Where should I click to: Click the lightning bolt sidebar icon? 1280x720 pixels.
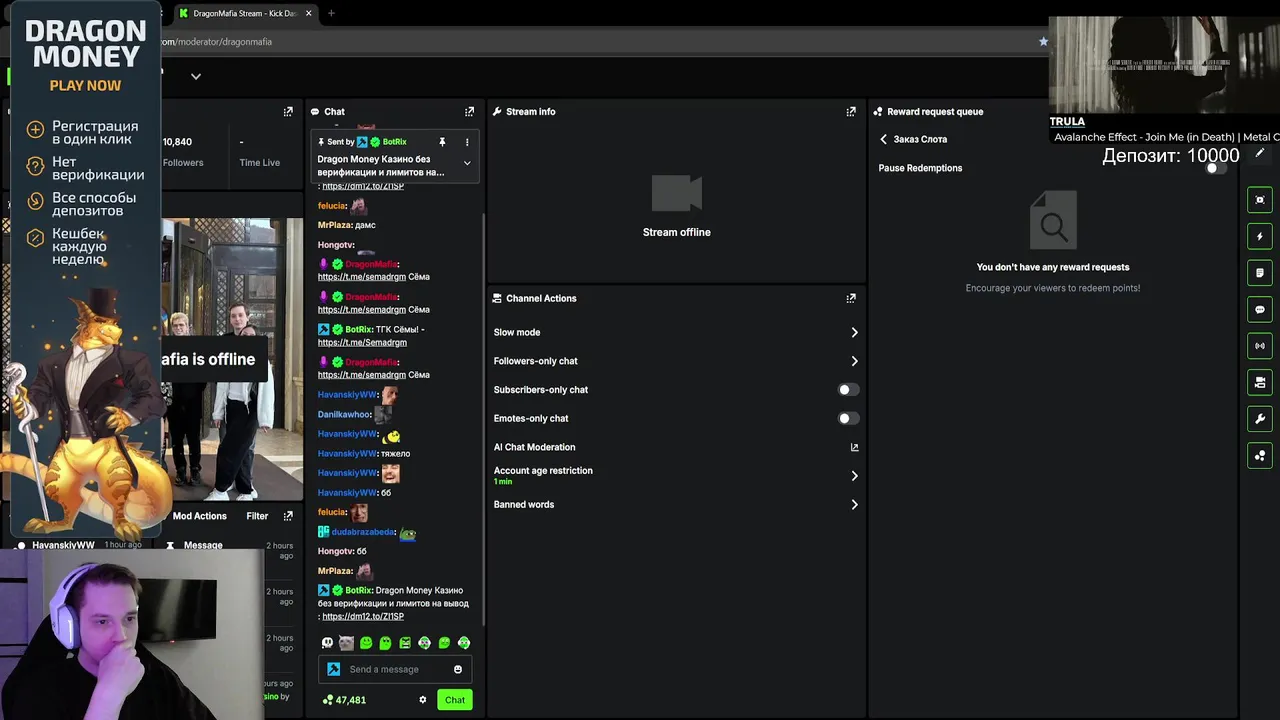pos(1260,236)
